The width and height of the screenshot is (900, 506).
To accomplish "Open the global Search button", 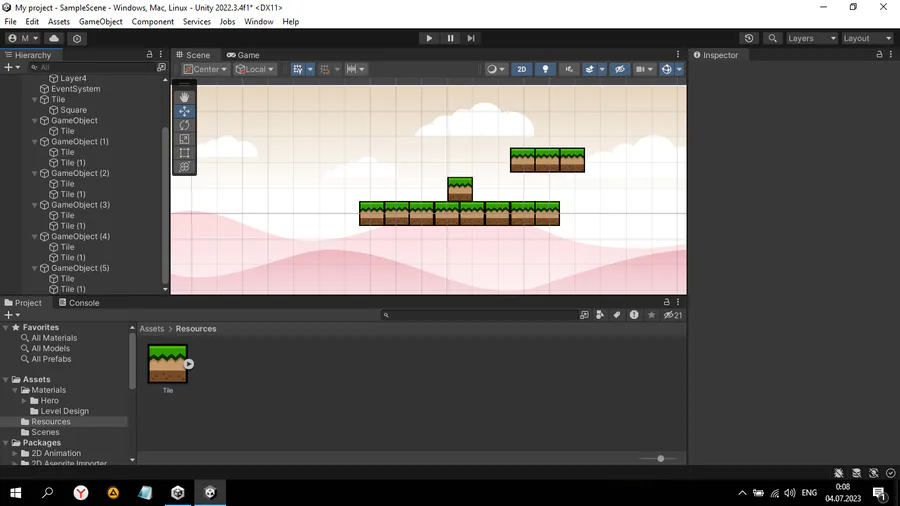I will click(773, 38).
